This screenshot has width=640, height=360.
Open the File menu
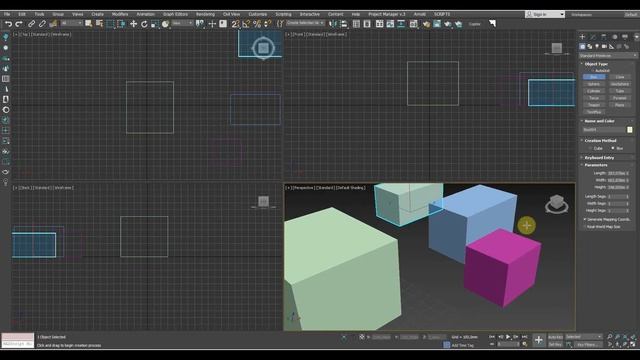click(7, 14)
